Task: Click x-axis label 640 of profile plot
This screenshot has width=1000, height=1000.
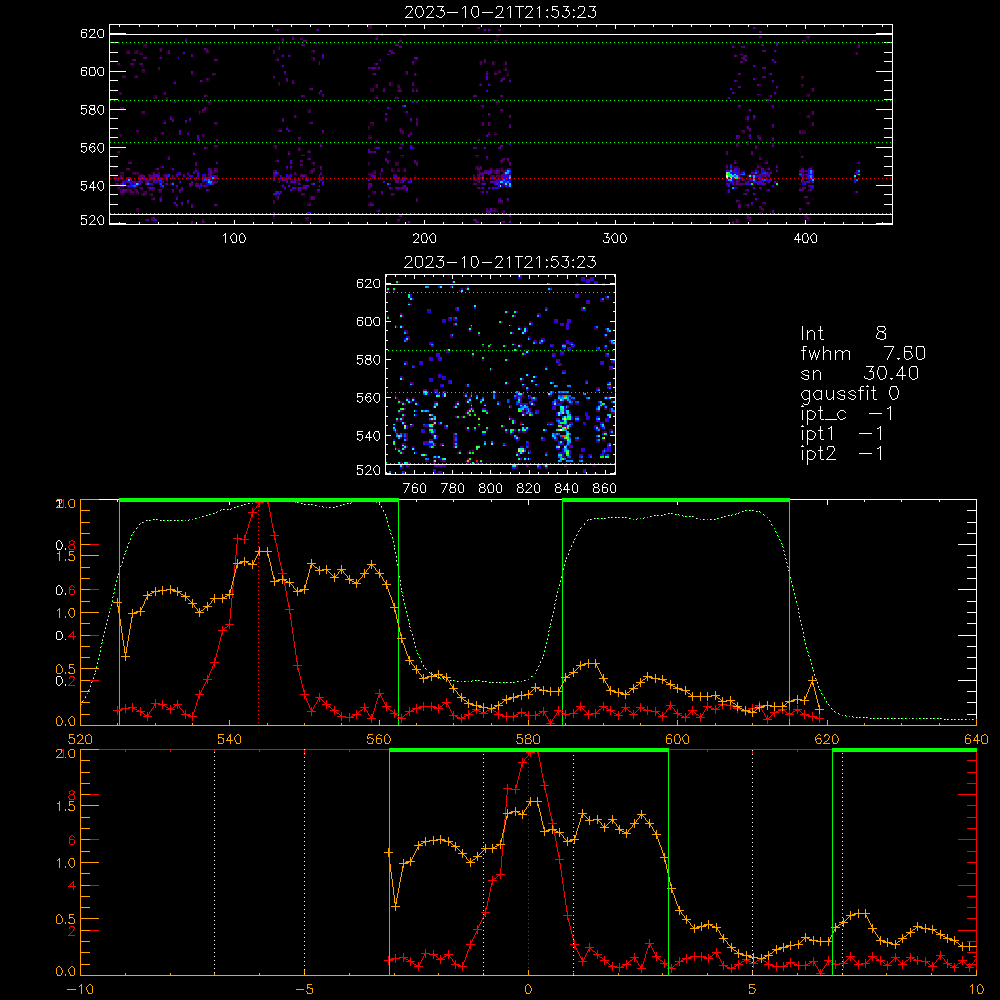Action: 976,739
